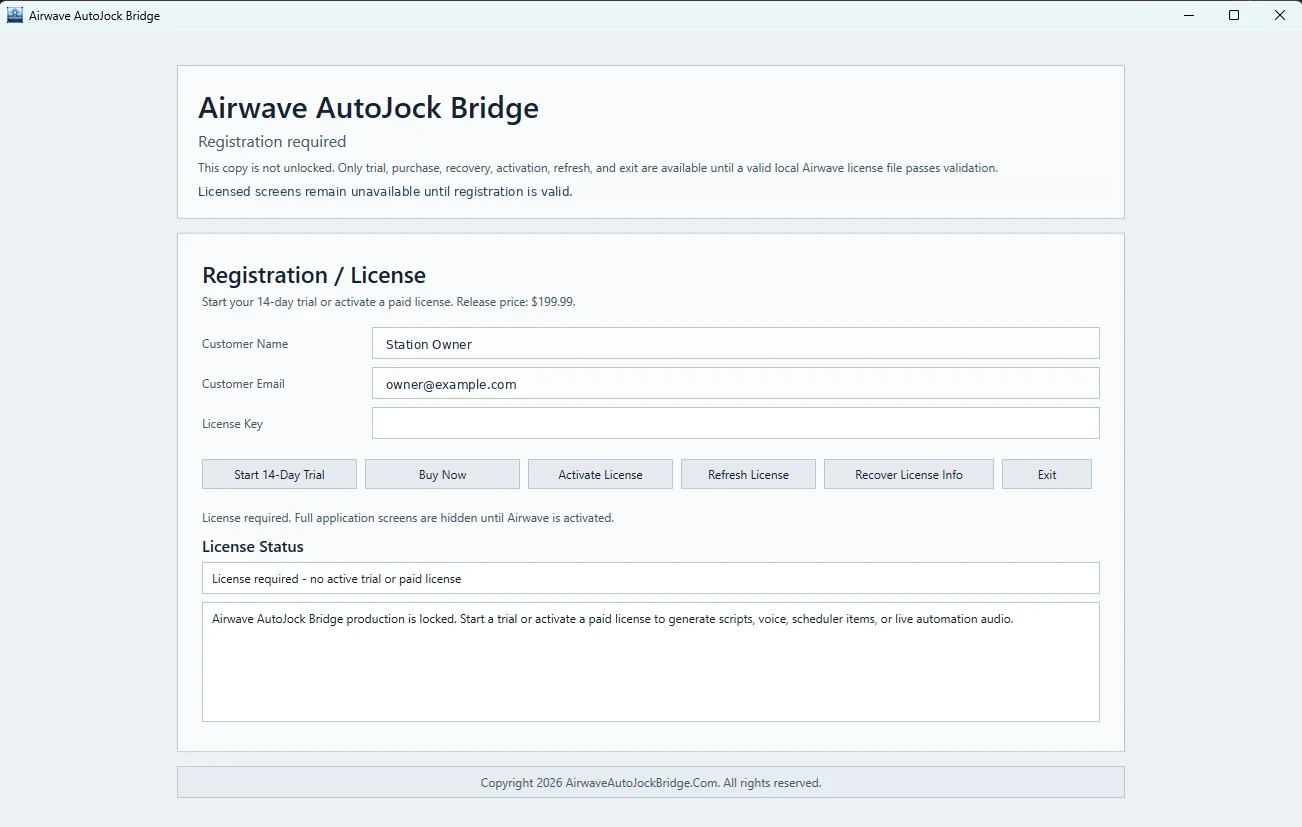Viewport: 1302px width, 827px height.
Task: Click the Airwave app icon in title bar
Action: coord(15,15)
